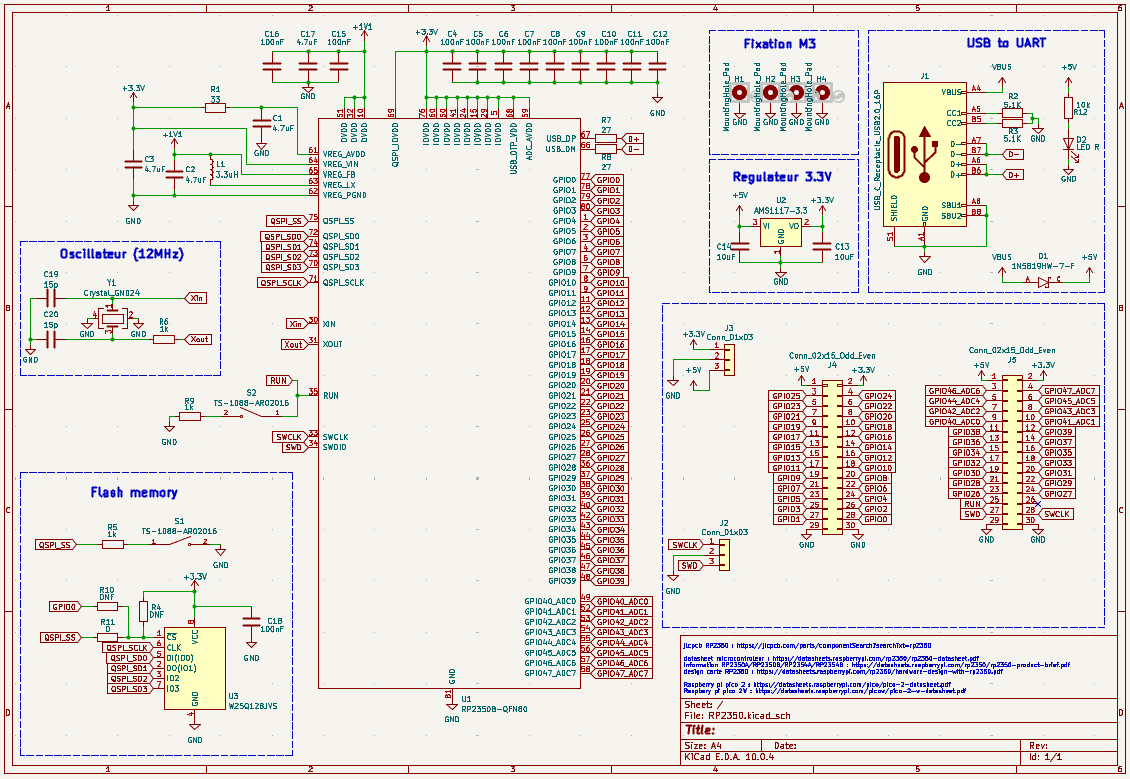Click the 'SWCLK' label at connector J2
This screenshot has width=1130, height=779.
point(684,545)
